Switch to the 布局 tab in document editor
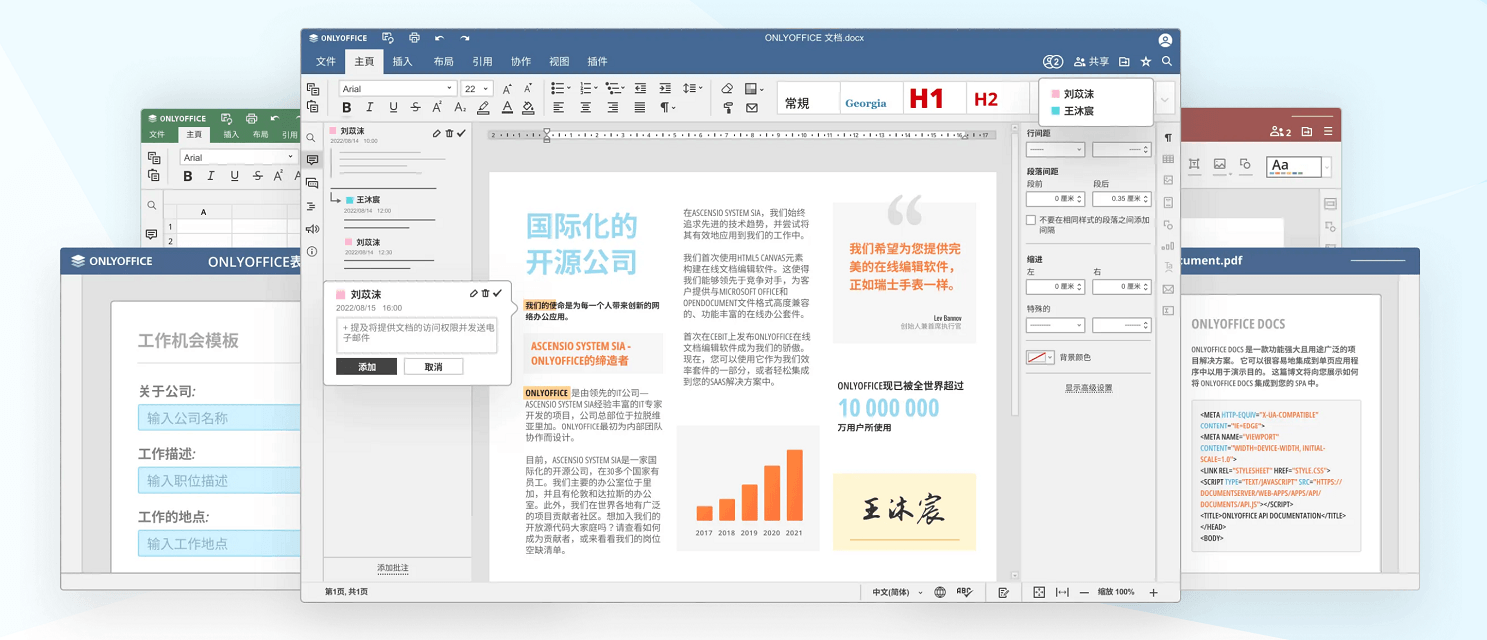Viewport: 1487px width, 640px height. 443,62
